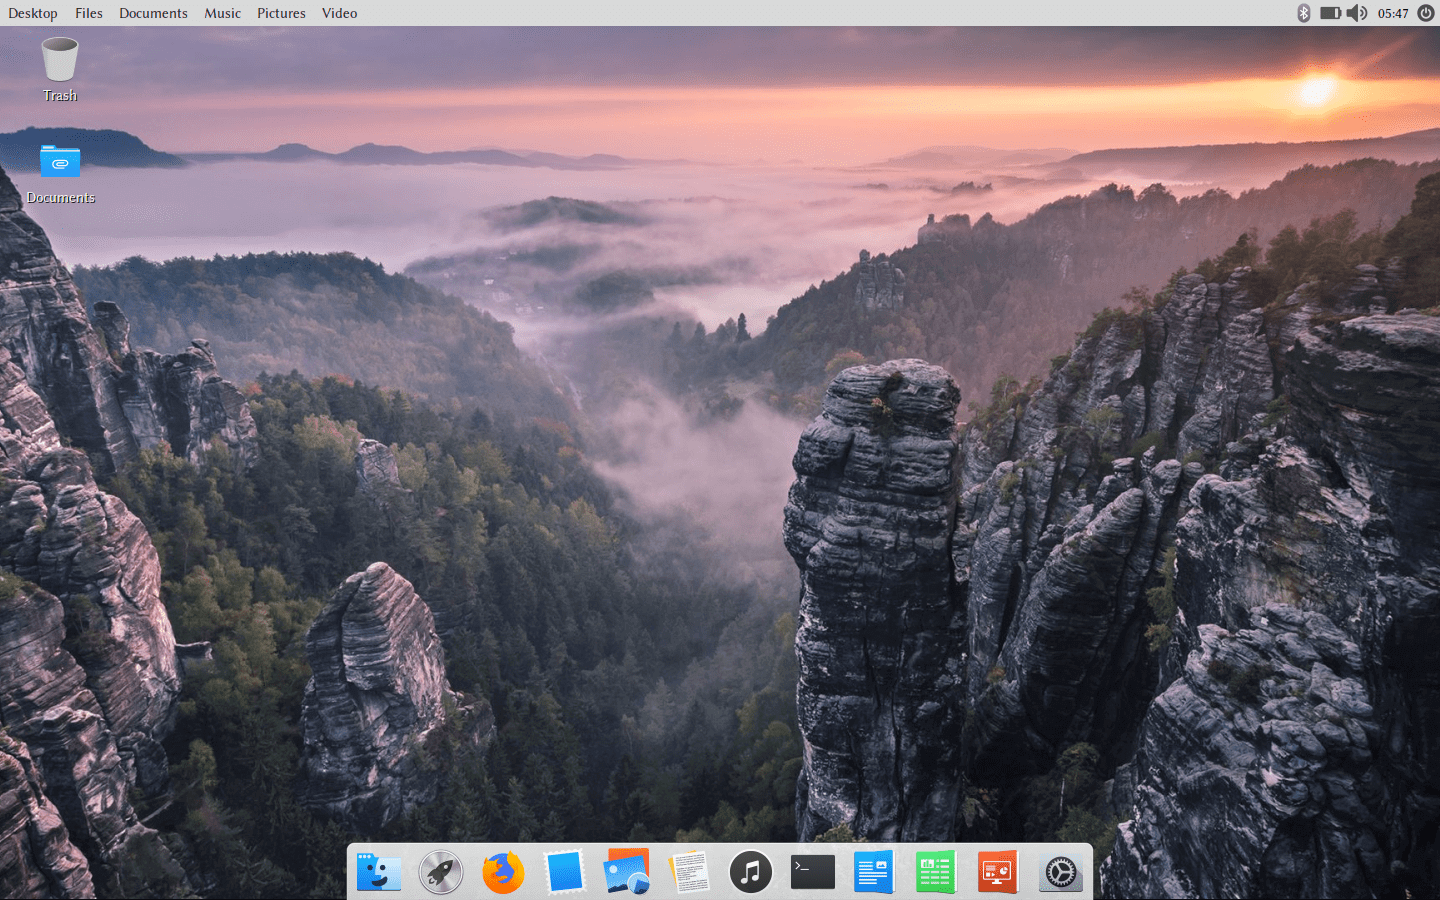
Task: Open the volume control in the top panel
Action: [x=1357, y=13]
